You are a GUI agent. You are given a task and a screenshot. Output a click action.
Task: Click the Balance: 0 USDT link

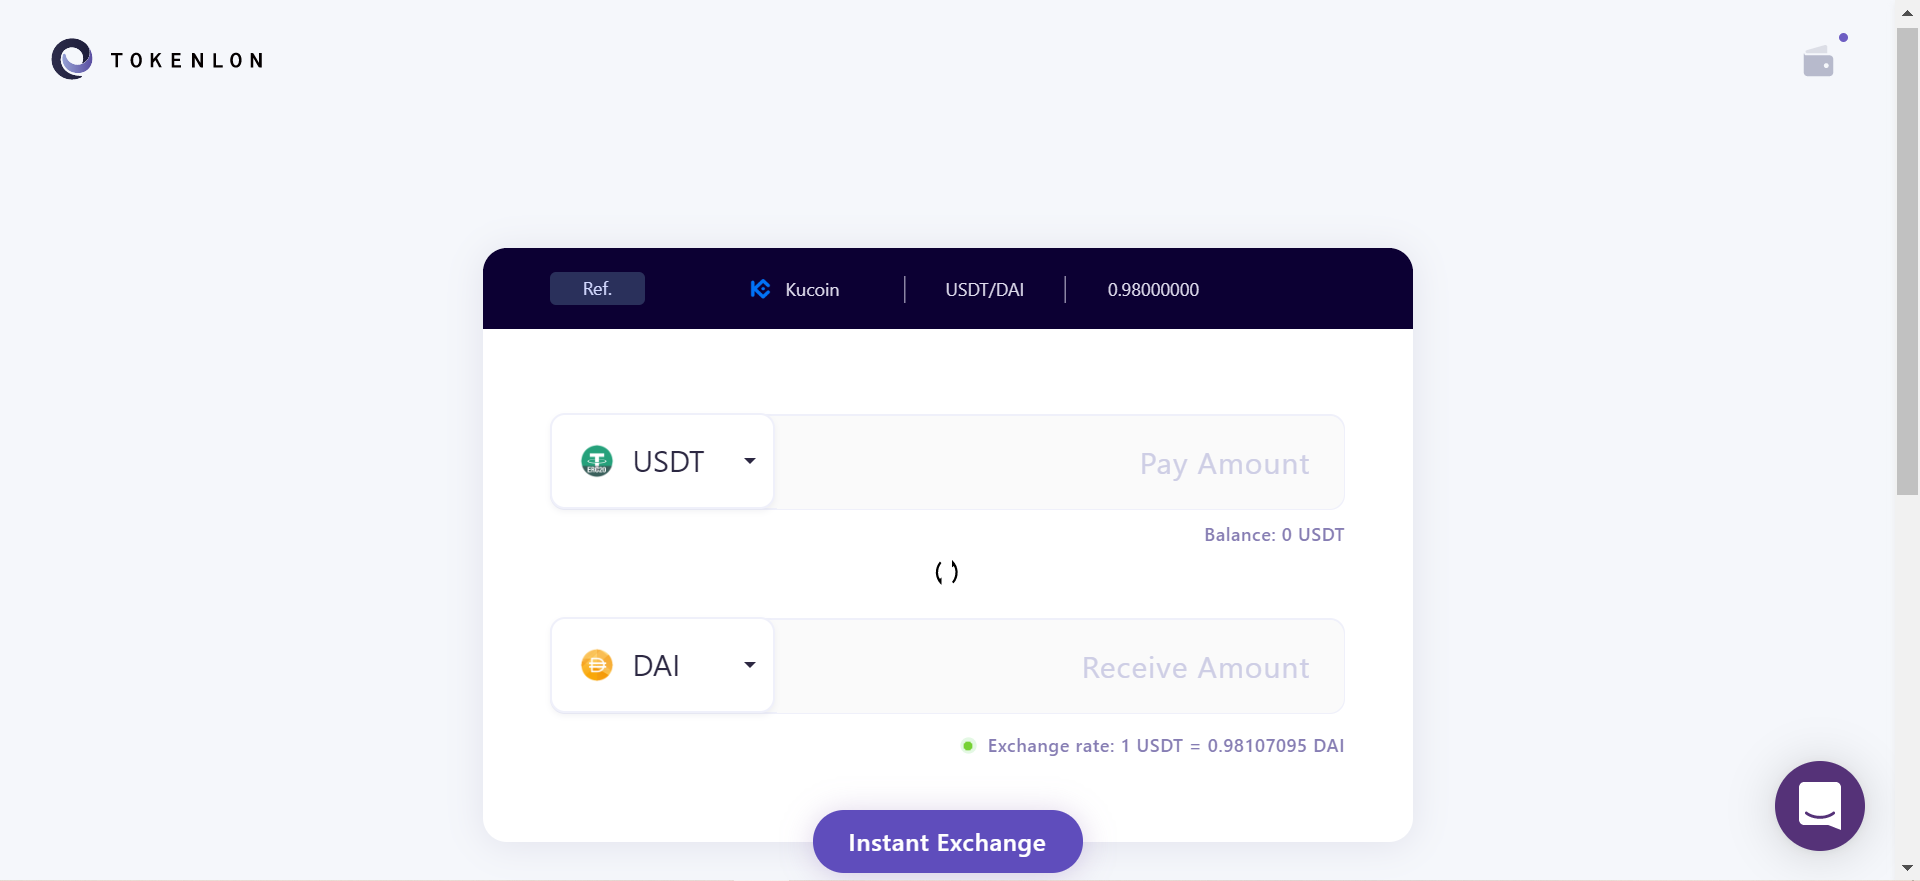coord(1273,535)
